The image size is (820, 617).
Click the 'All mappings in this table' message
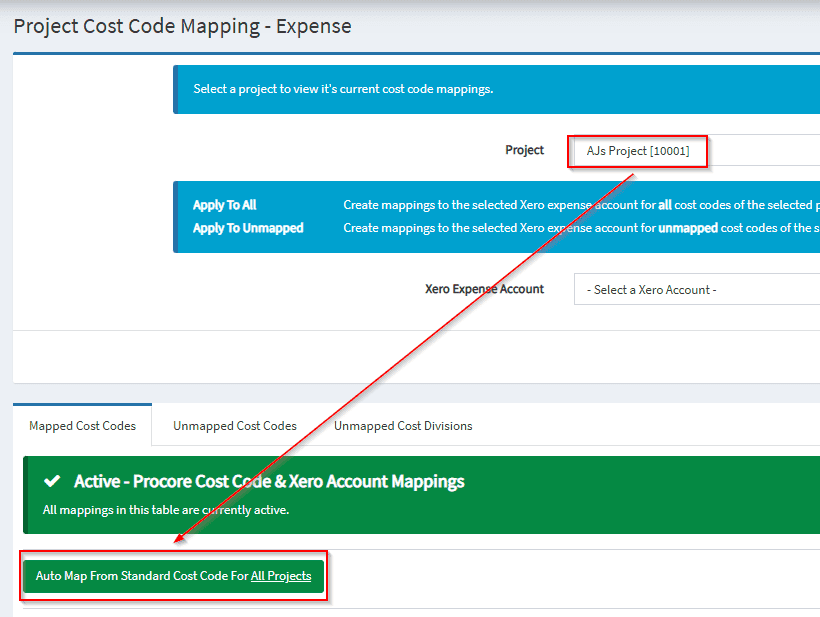coord(165,510)
